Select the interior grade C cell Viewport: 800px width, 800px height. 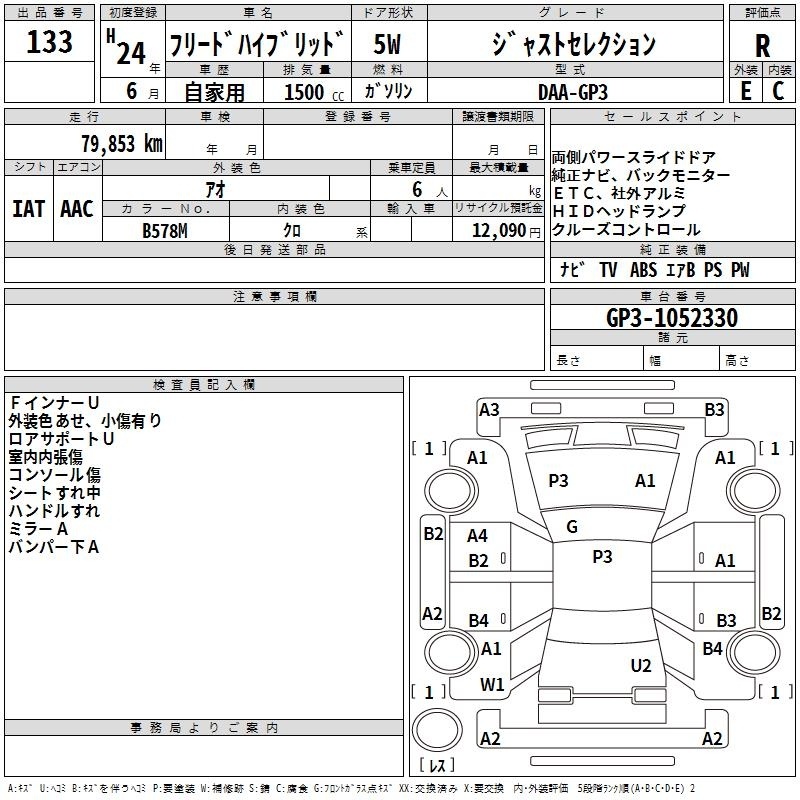tap(778, 90)
